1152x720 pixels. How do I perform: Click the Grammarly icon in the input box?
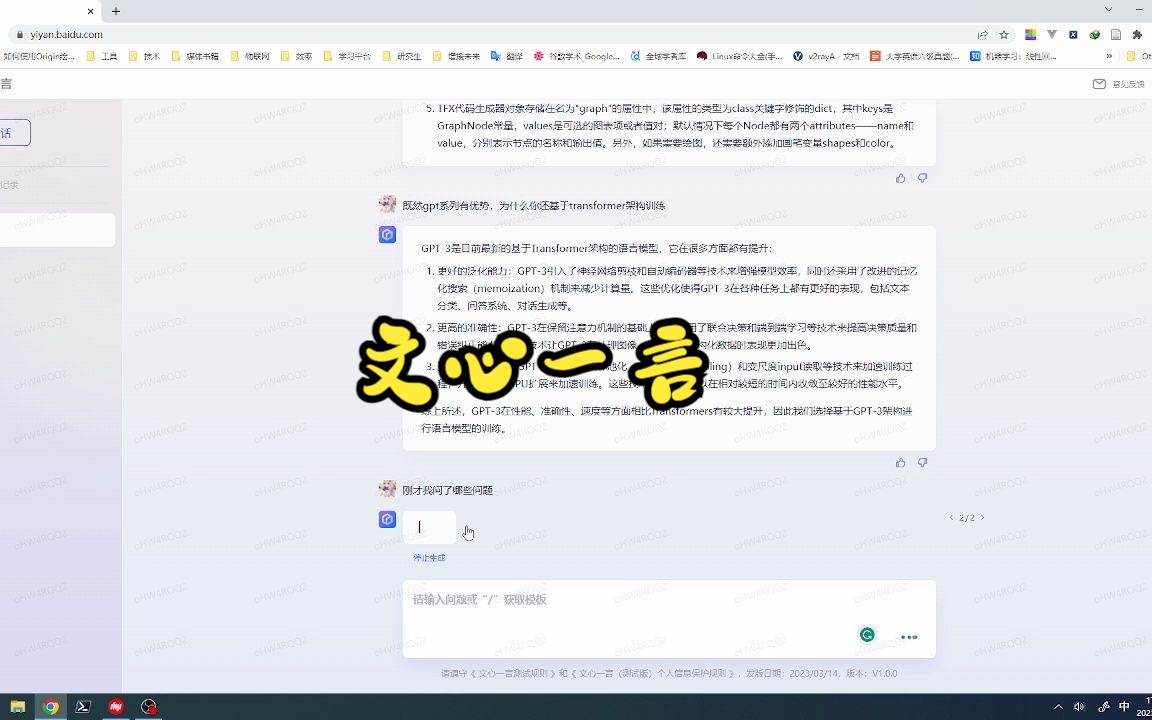point(866,635)
